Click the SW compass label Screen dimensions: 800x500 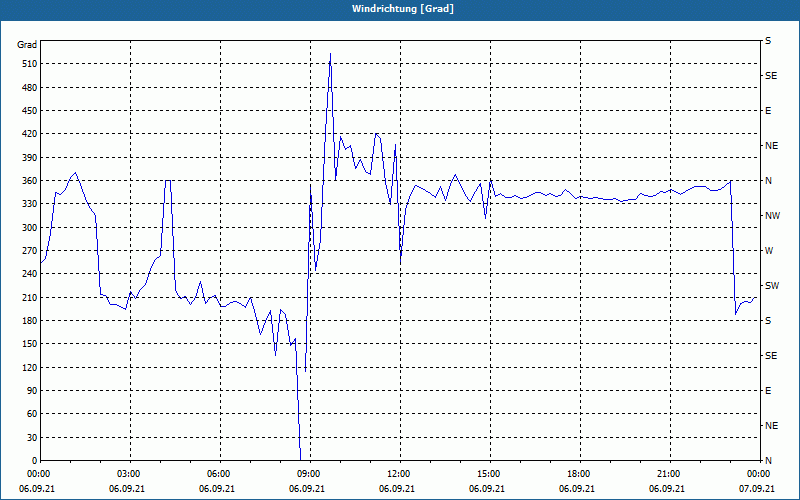tap(772, 286)
